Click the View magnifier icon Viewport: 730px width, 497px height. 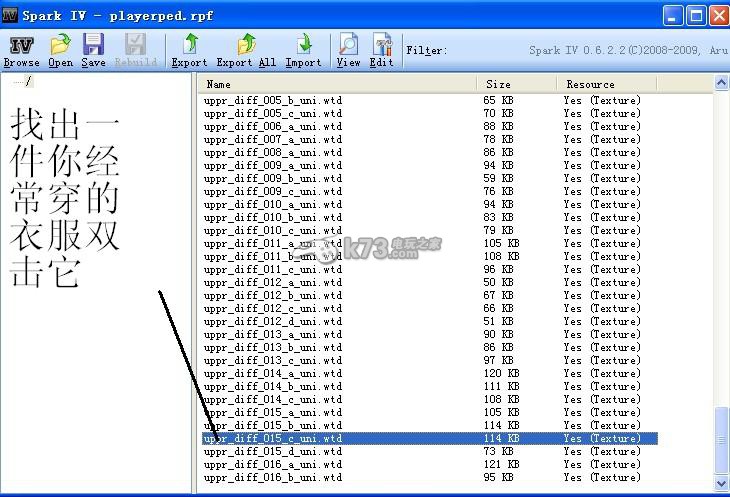(348, 49)
